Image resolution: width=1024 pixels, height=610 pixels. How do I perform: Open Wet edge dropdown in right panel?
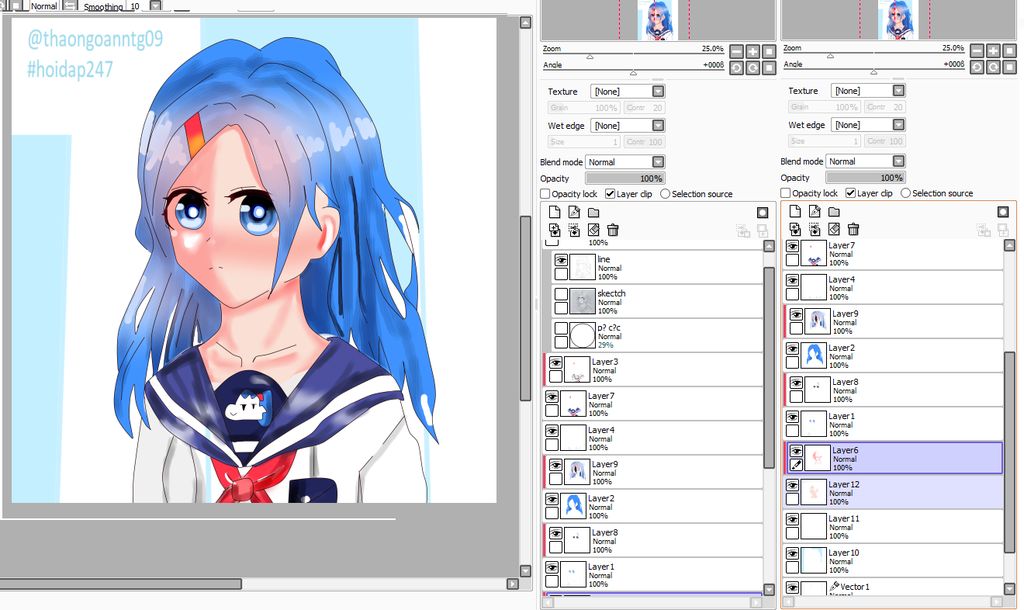pos(899,125)
